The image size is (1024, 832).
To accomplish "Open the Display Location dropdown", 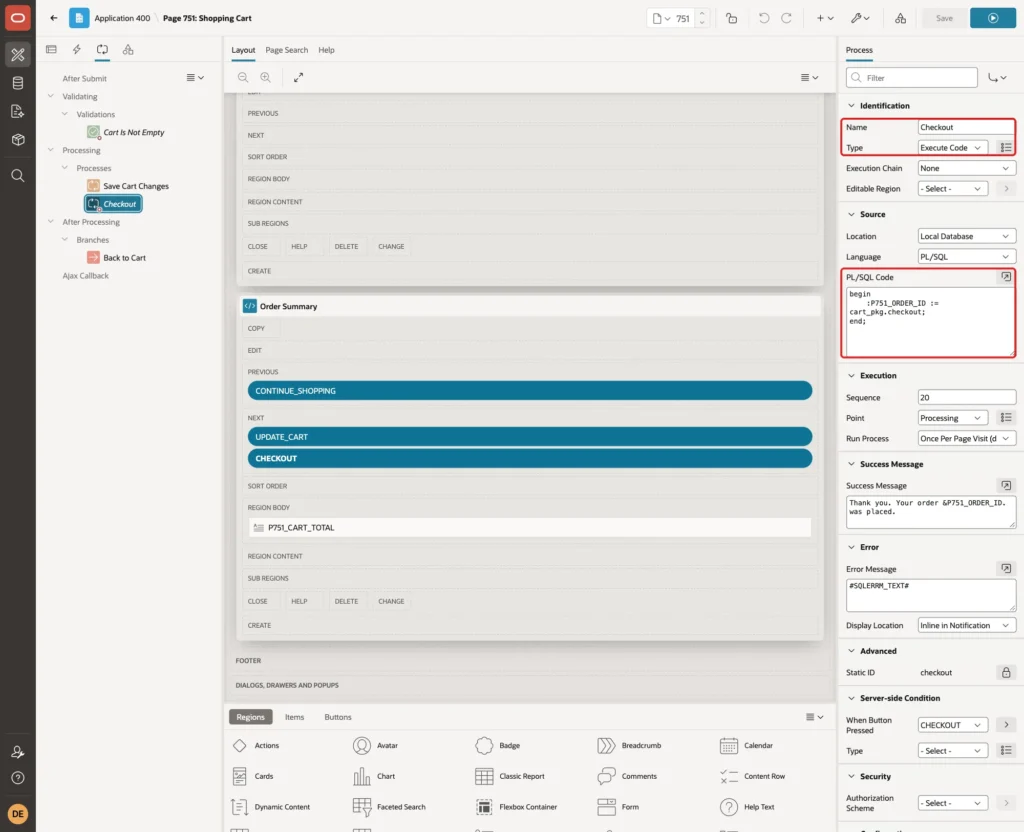I will click(x=967, y=625).
